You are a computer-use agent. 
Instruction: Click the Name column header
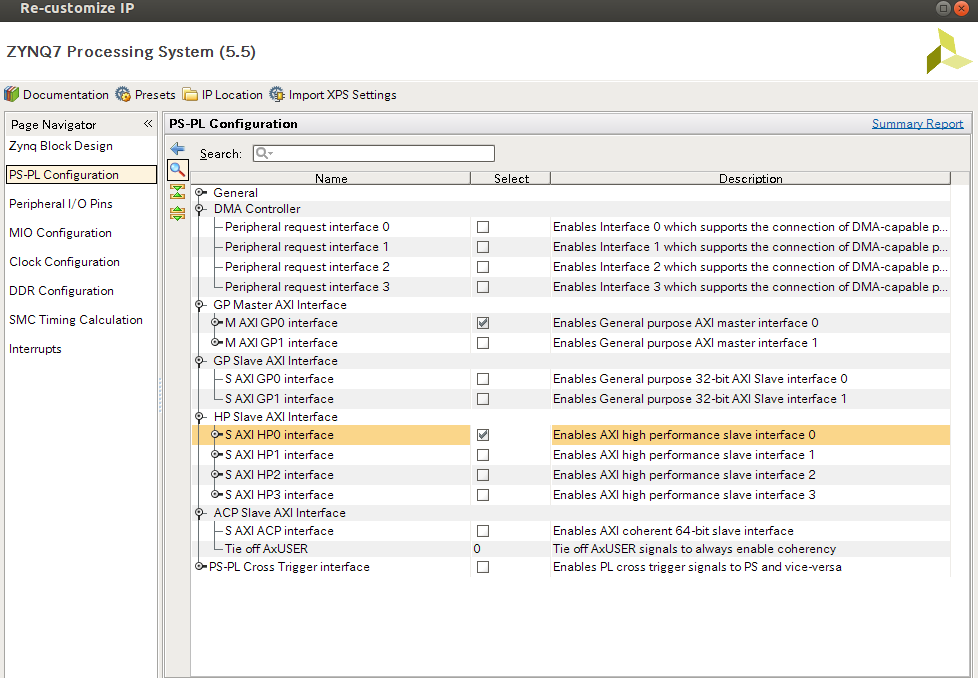pyautogui.click(x=331, y=178)
